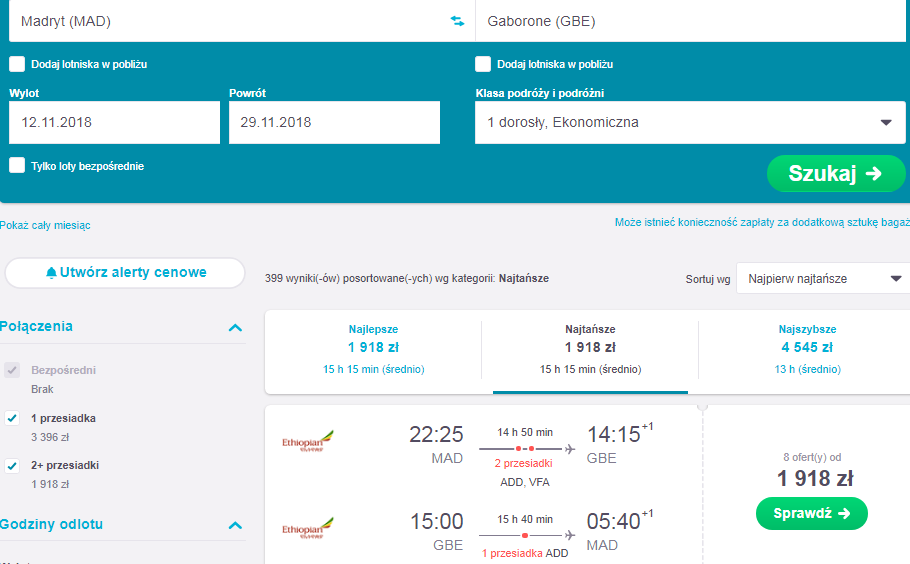Enable nearby airports for Gaborone destination
Viewport: 910px width, 564px height.
coord(483,64)
